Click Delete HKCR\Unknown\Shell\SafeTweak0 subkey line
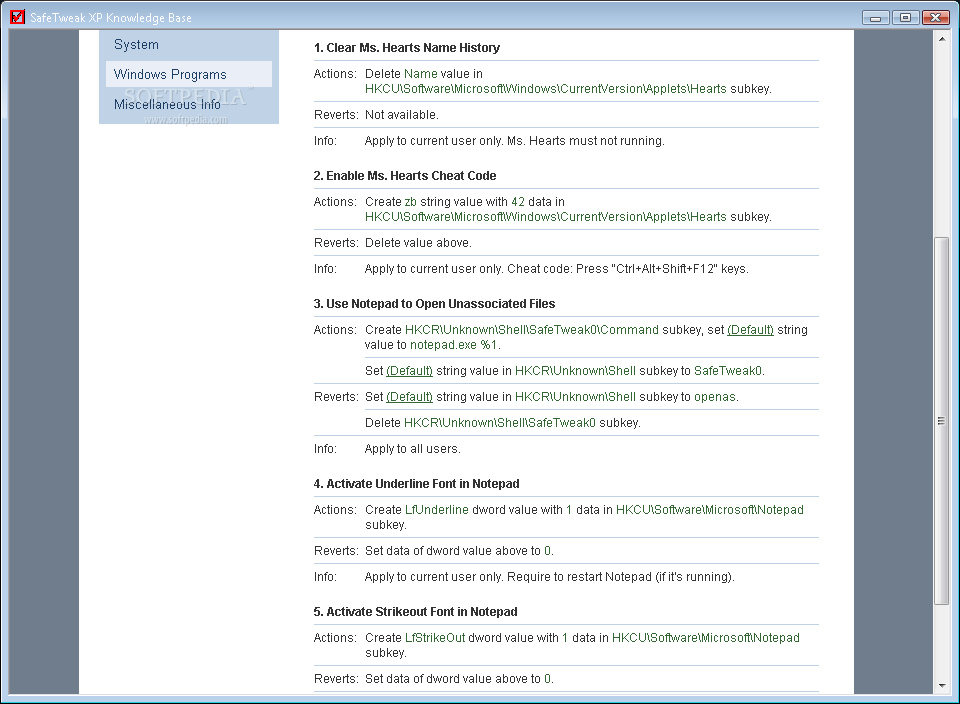This screenshot has height=704, width=960. click(503, 422)
